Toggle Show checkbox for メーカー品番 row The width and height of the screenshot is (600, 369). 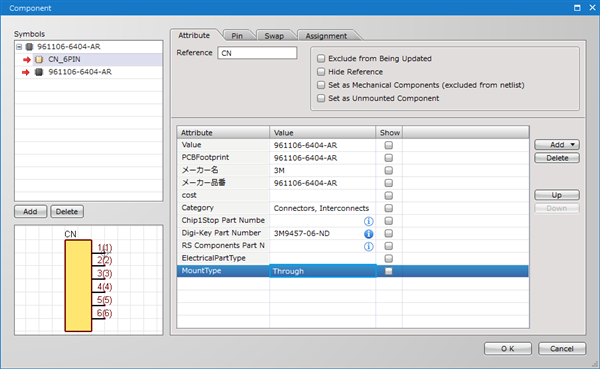click(388, 183)
